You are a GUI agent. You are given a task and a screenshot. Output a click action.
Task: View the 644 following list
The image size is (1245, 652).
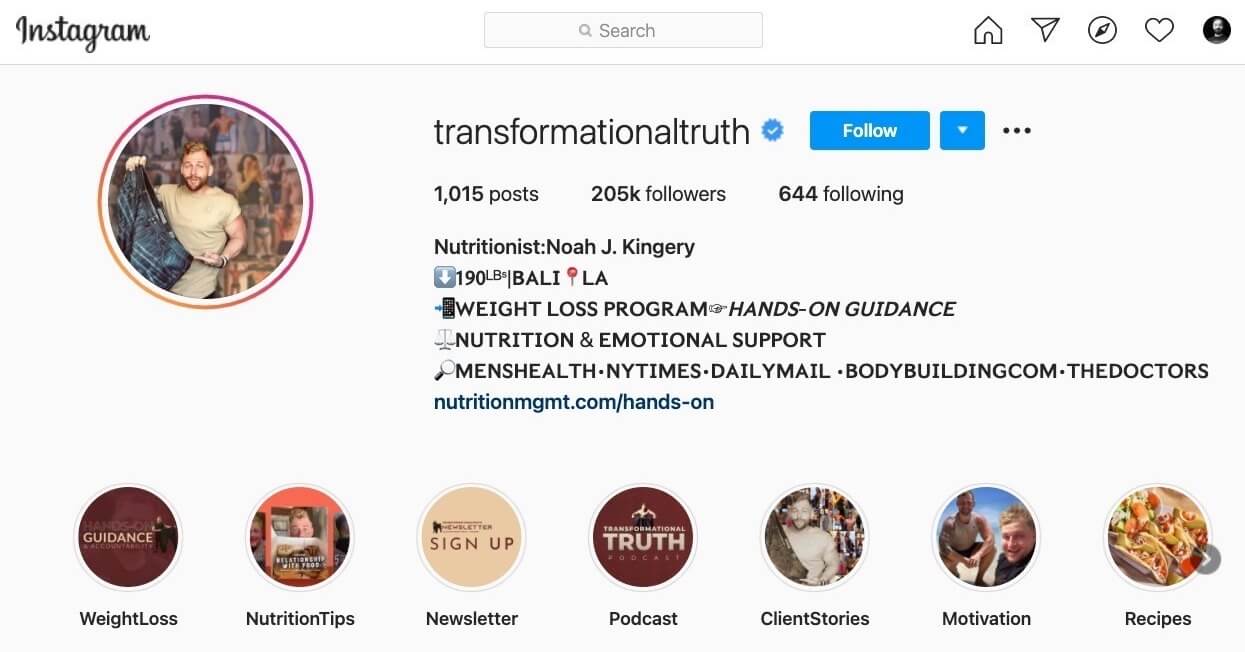pos(841,194)
